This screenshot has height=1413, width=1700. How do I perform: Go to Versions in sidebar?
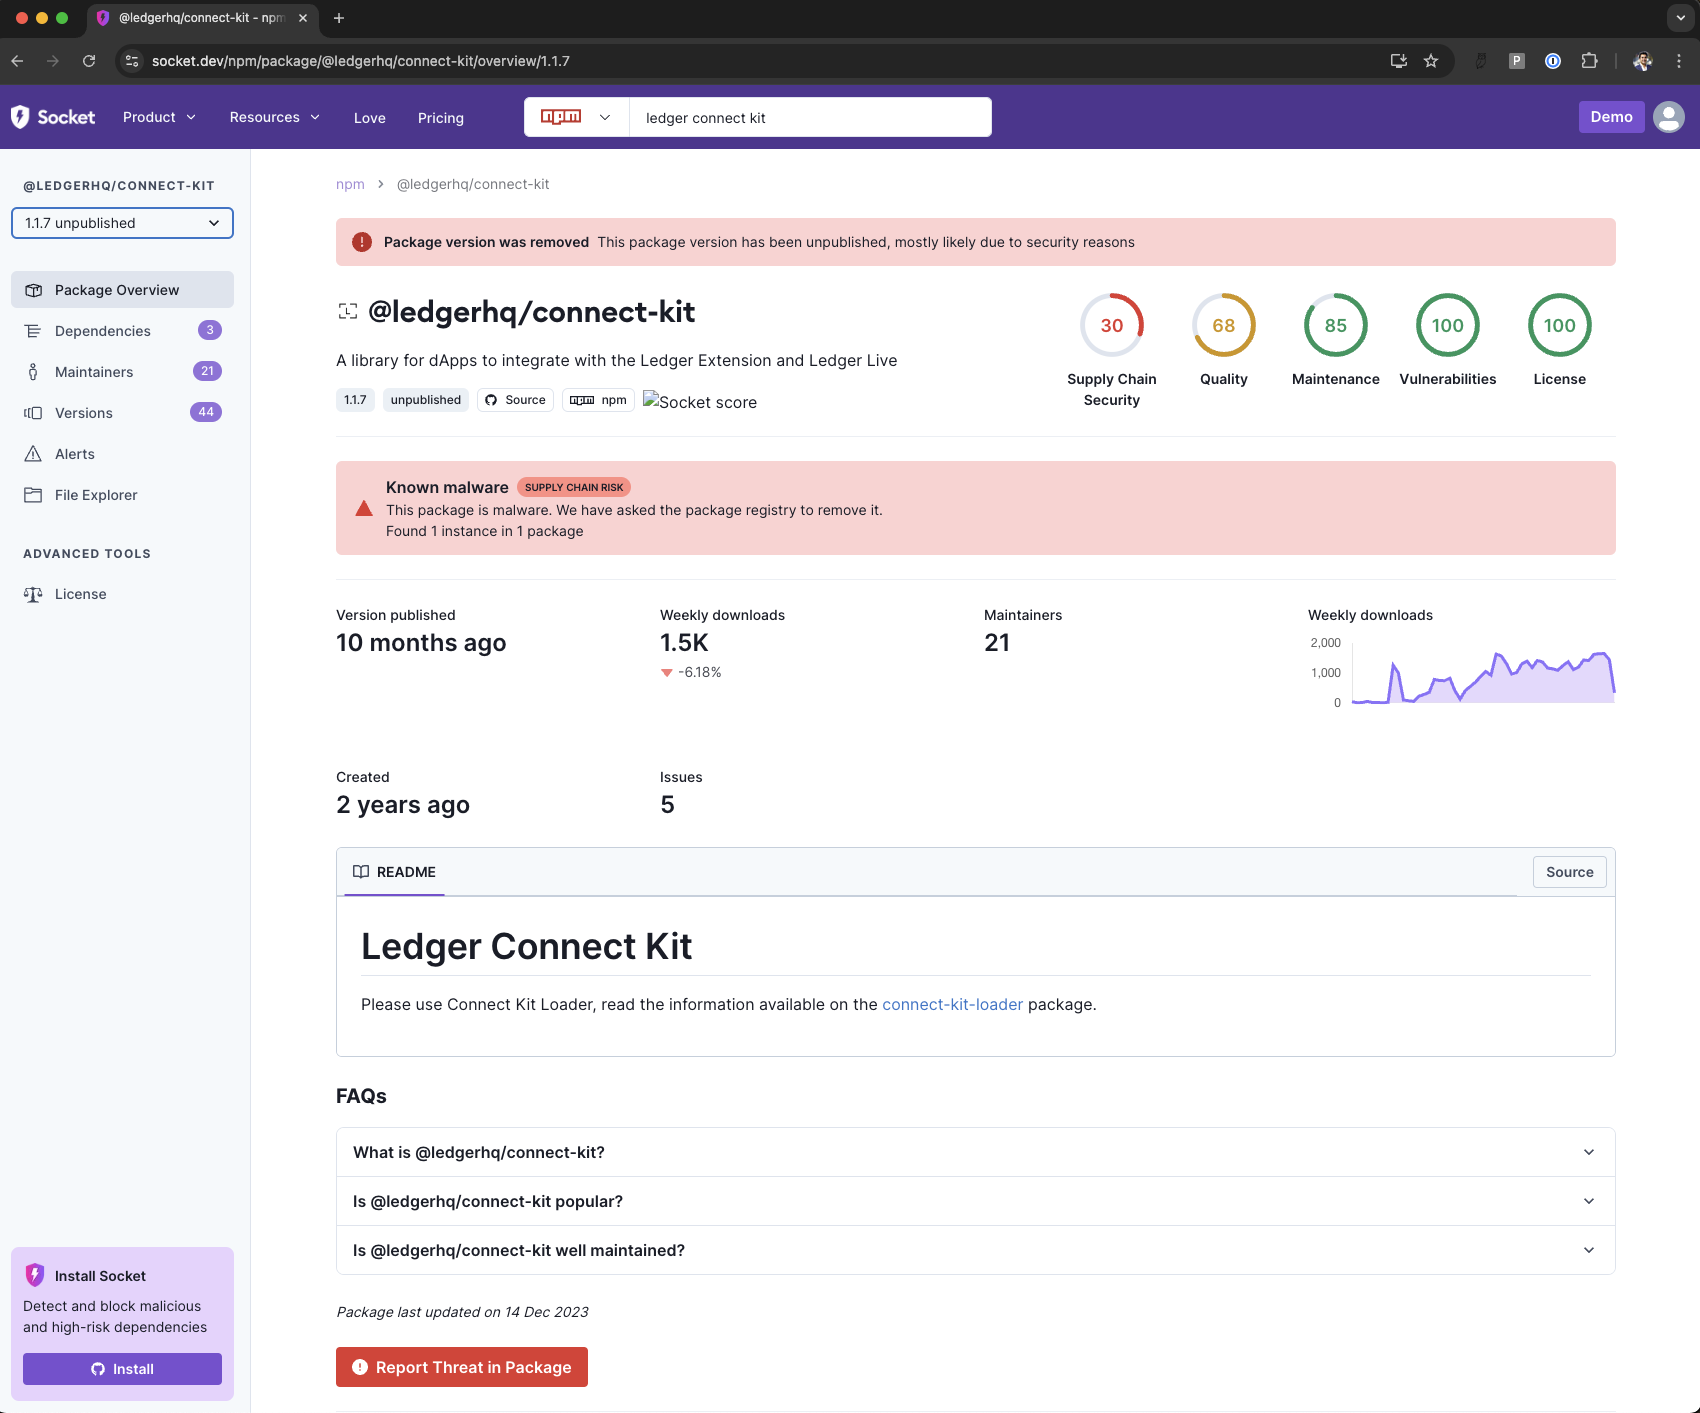click(x=84, y=413)
